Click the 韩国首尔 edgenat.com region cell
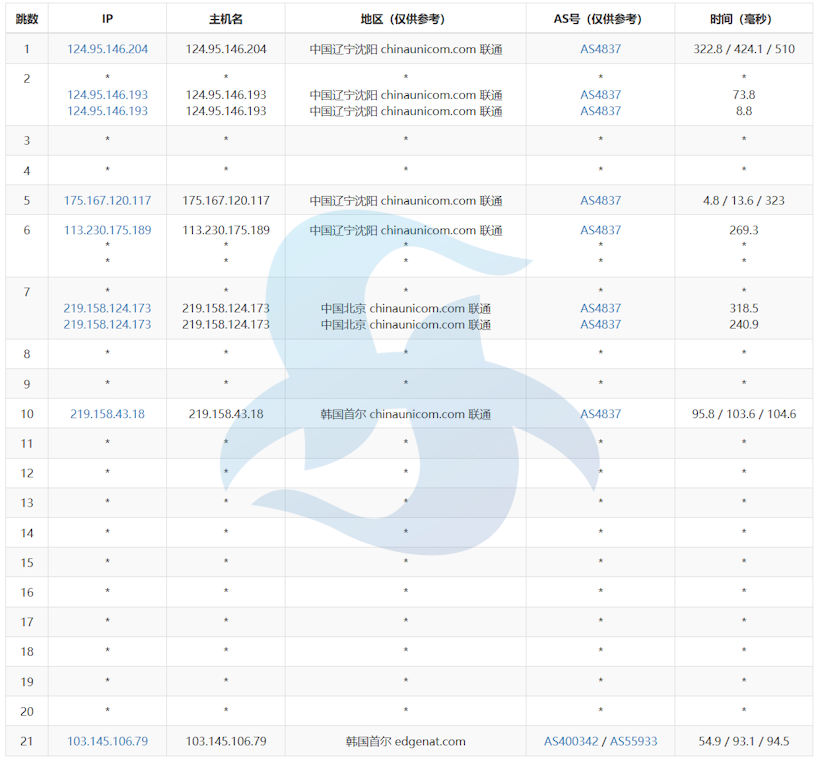The image size is (820, 763). pyautogui.click(x=405, y=742)
